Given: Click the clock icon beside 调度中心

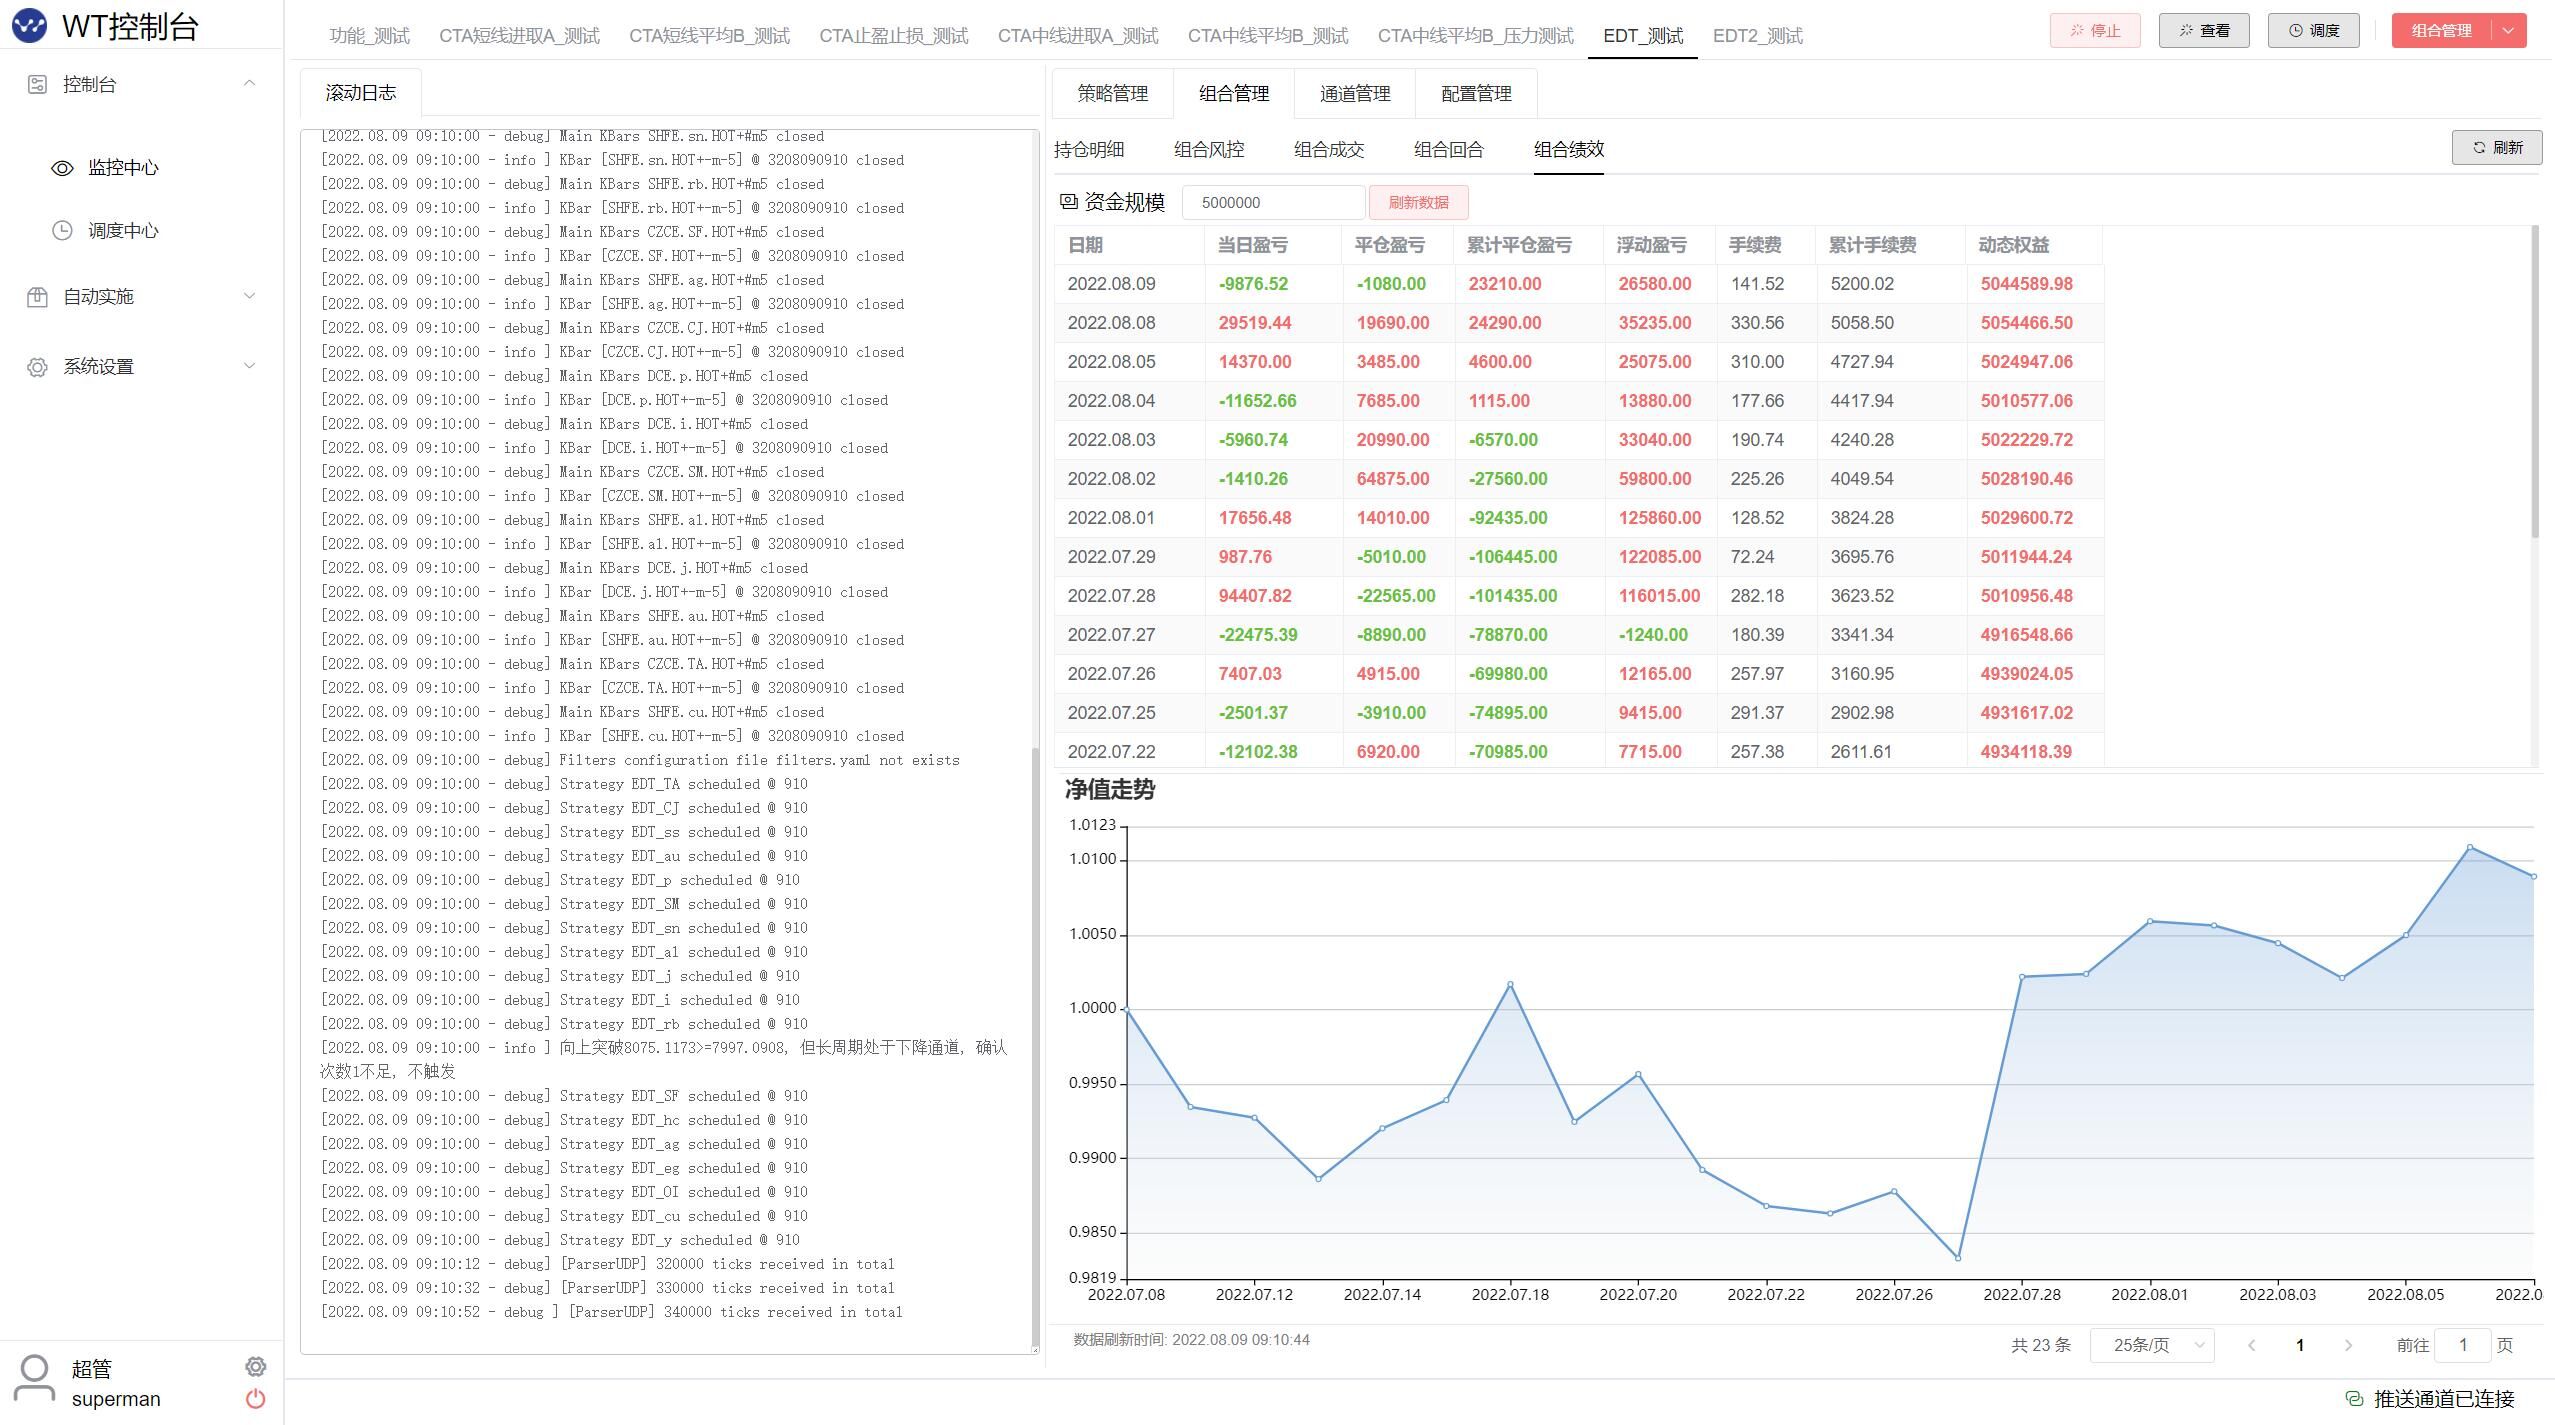Looking at the screenshot, I should 62,230.
